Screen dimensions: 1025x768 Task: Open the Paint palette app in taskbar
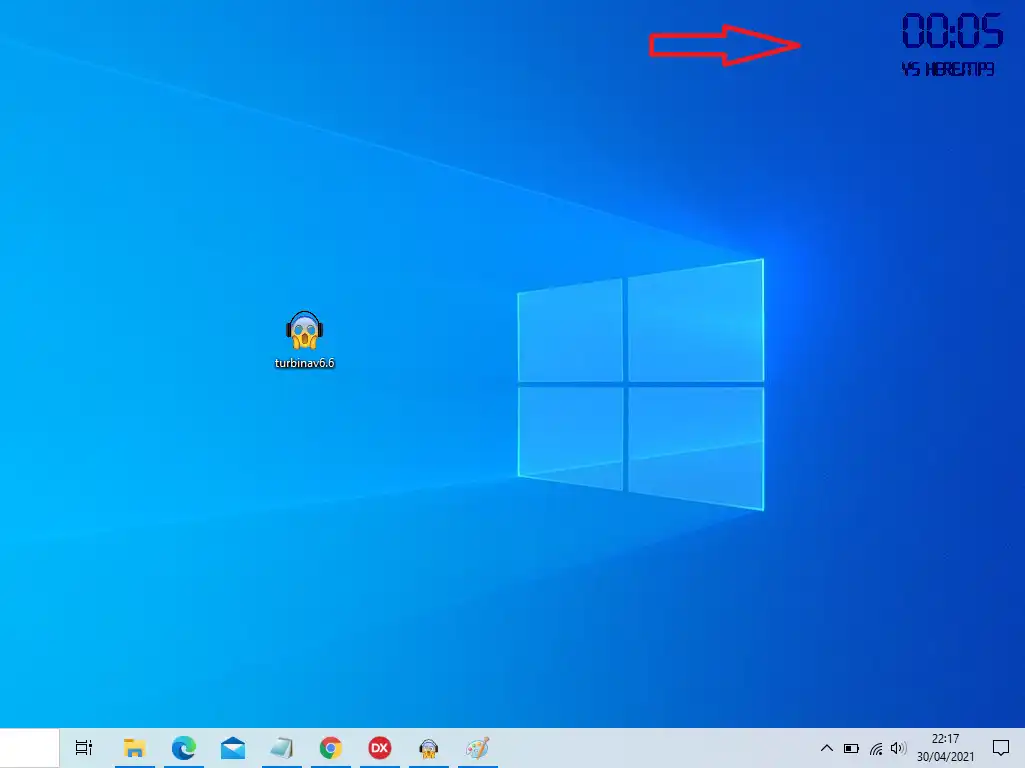click(x=478, y=748)
